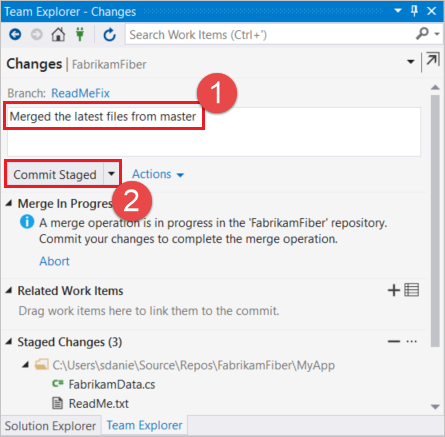Click the FabrikamFiber repository name

click(x=109, y=64)
